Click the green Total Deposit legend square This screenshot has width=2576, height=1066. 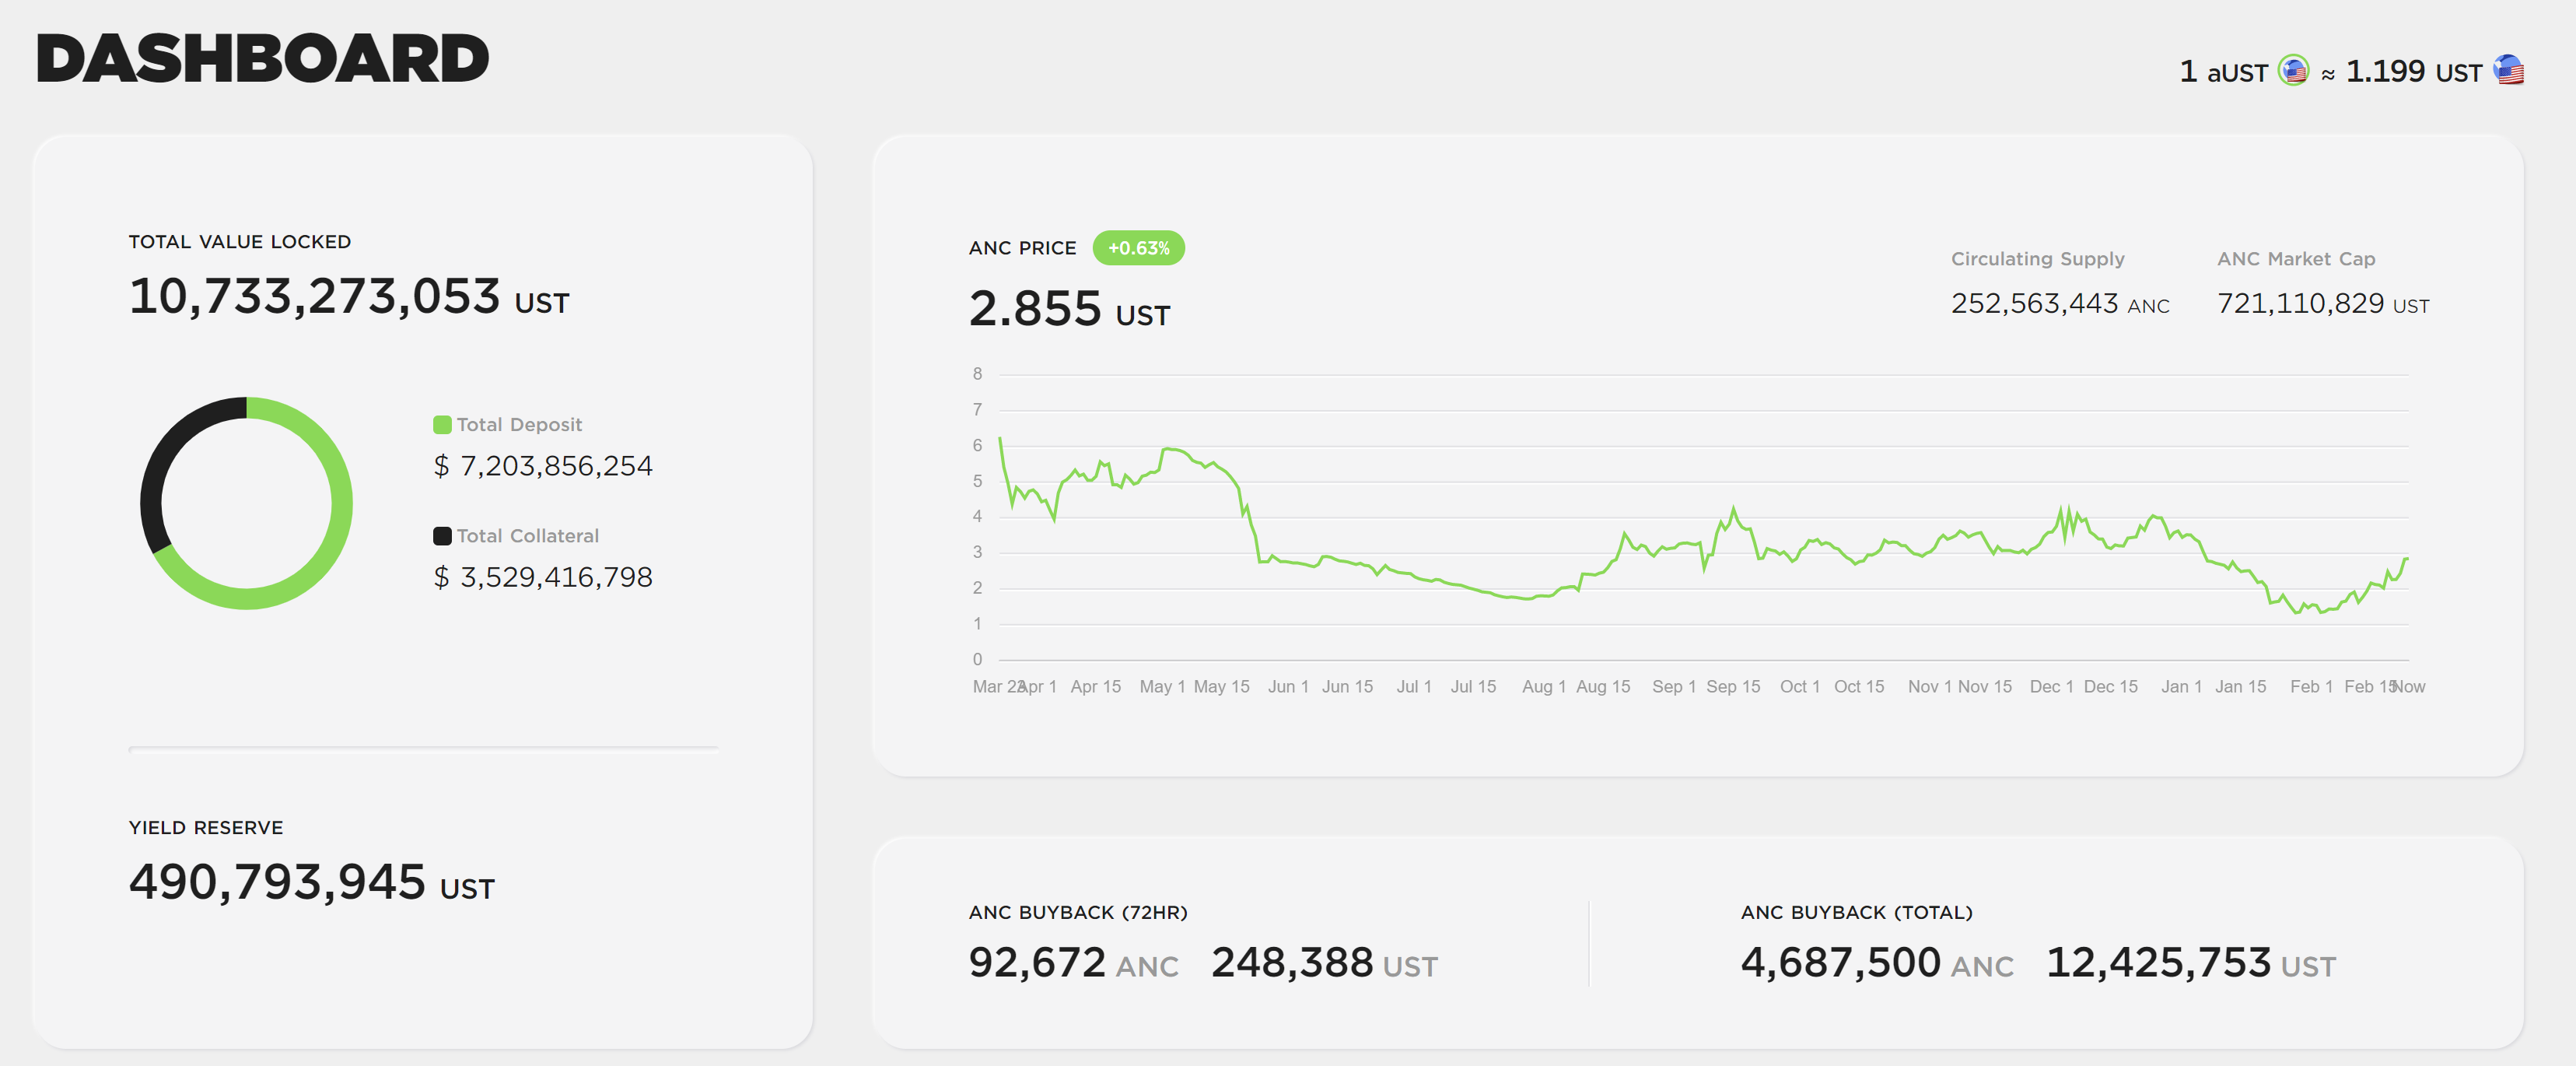(442, 425)
